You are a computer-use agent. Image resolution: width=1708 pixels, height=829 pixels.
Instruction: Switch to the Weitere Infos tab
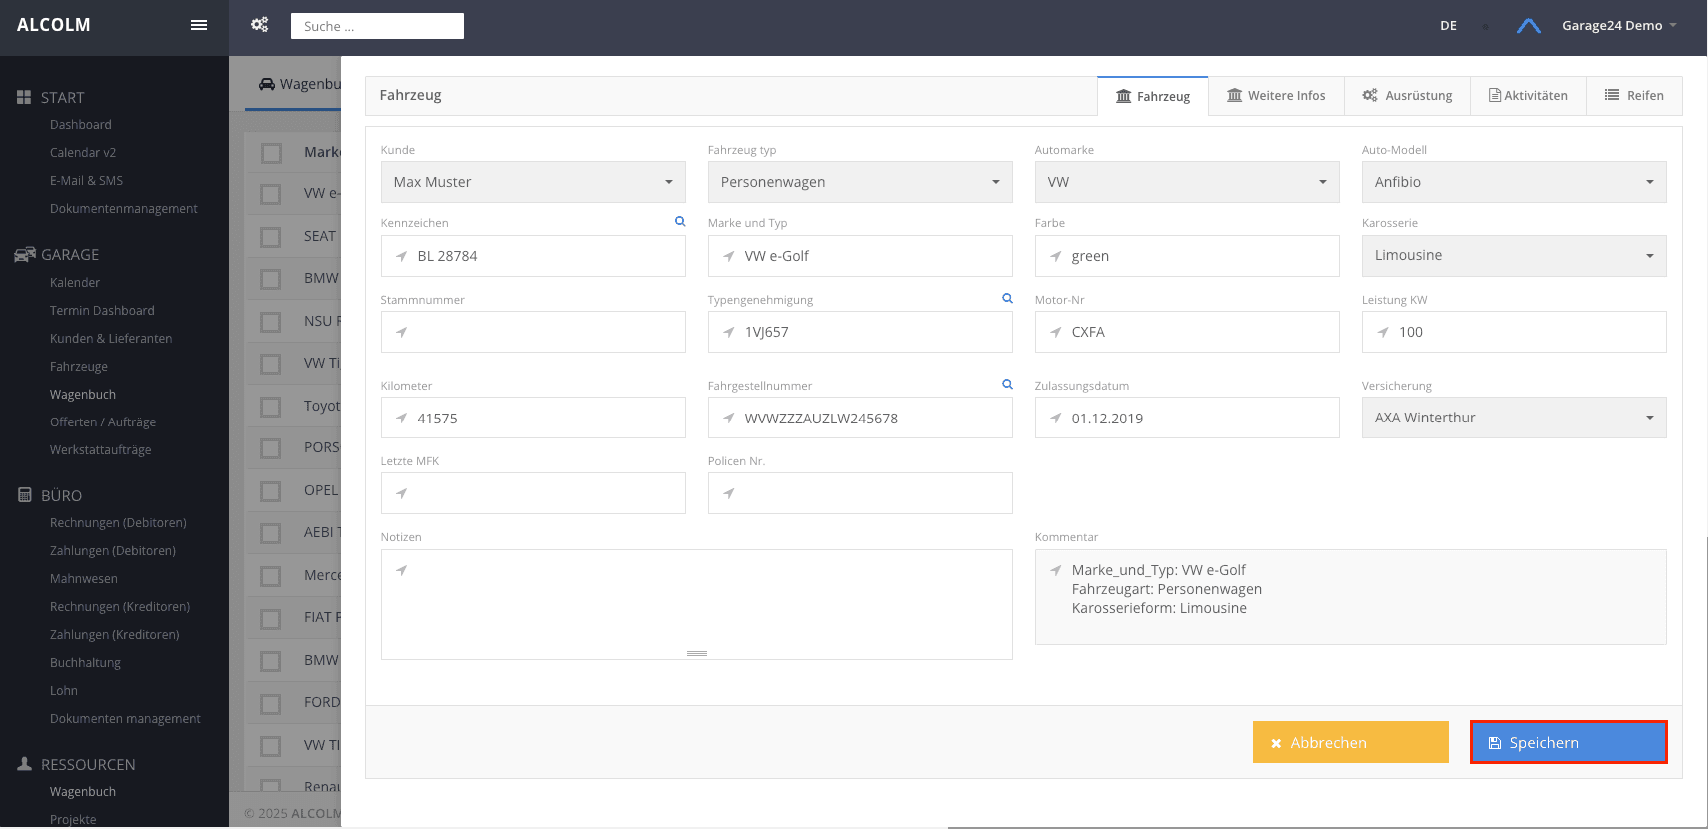[x=1276, y=96]
